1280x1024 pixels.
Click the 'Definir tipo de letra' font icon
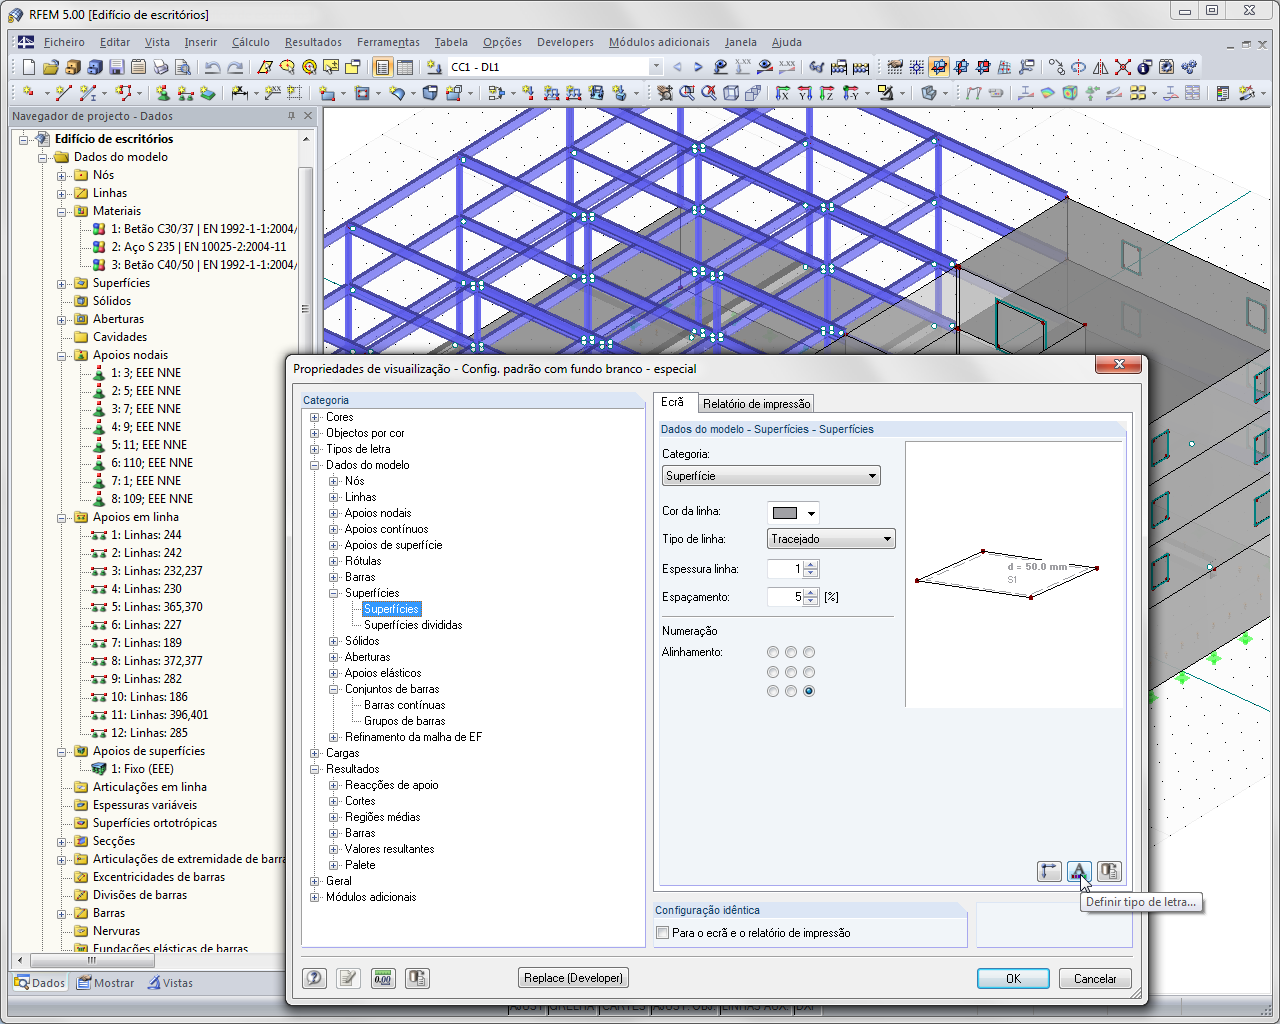click(1079, 871)
